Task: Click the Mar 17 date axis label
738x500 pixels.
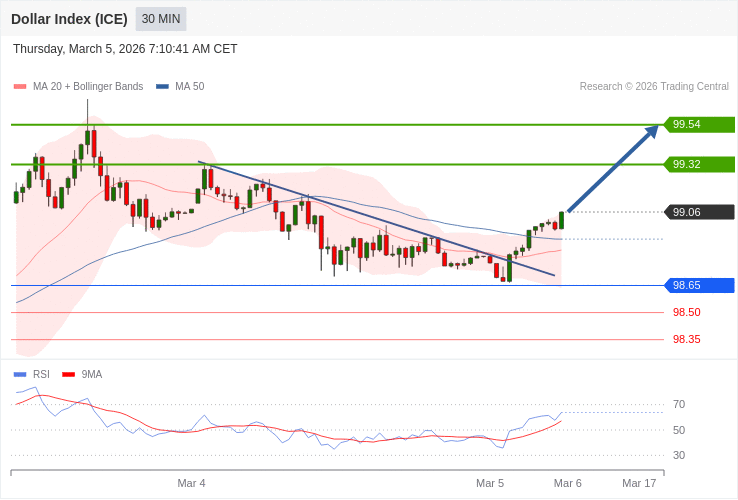Action: click(639, 483)
